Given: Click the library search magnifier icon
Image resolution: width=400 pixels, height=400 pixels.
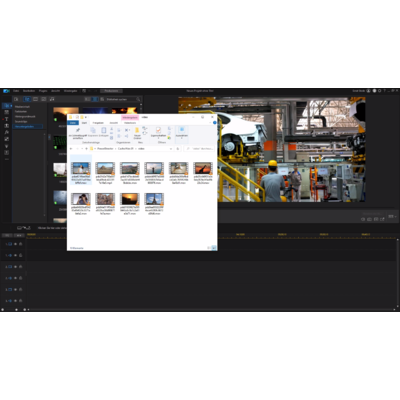Looking at the screenshot, I should [138, 99].
